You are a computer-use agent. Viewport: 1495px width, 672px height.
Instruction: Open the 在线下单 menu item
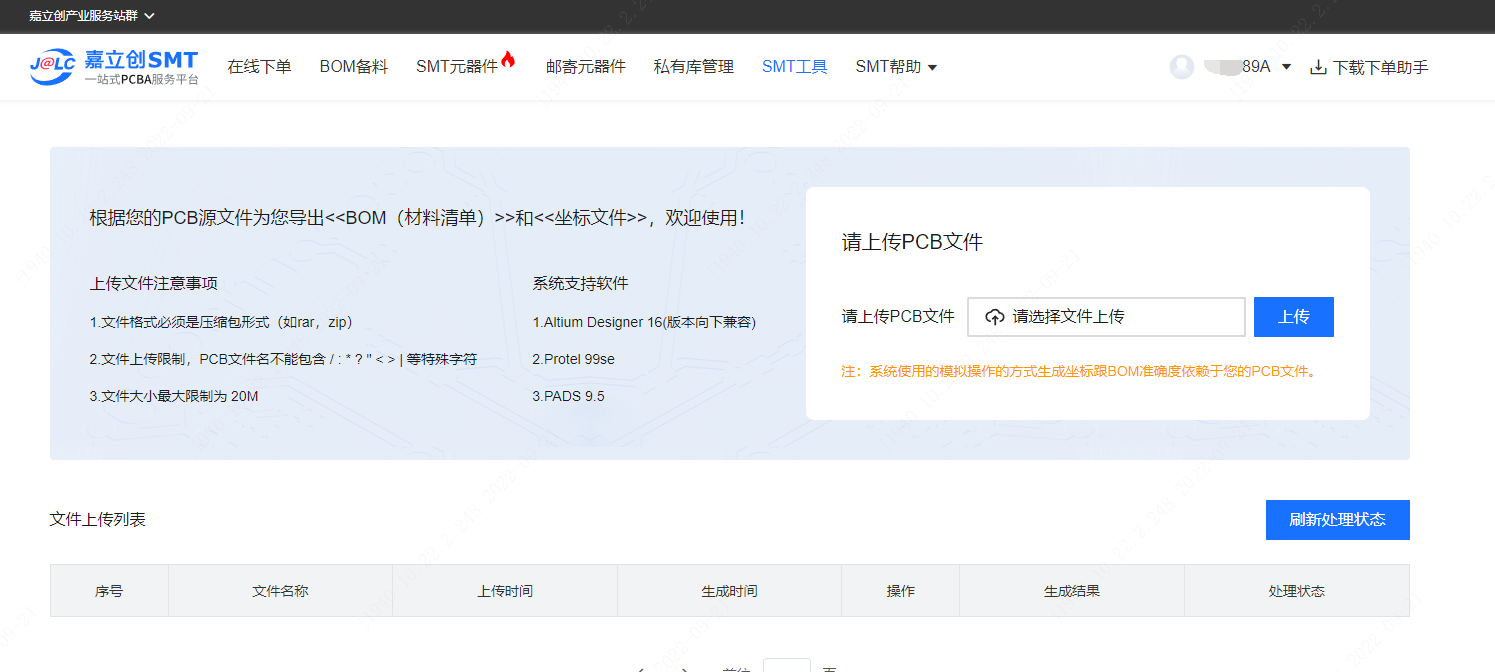point(259,67)
